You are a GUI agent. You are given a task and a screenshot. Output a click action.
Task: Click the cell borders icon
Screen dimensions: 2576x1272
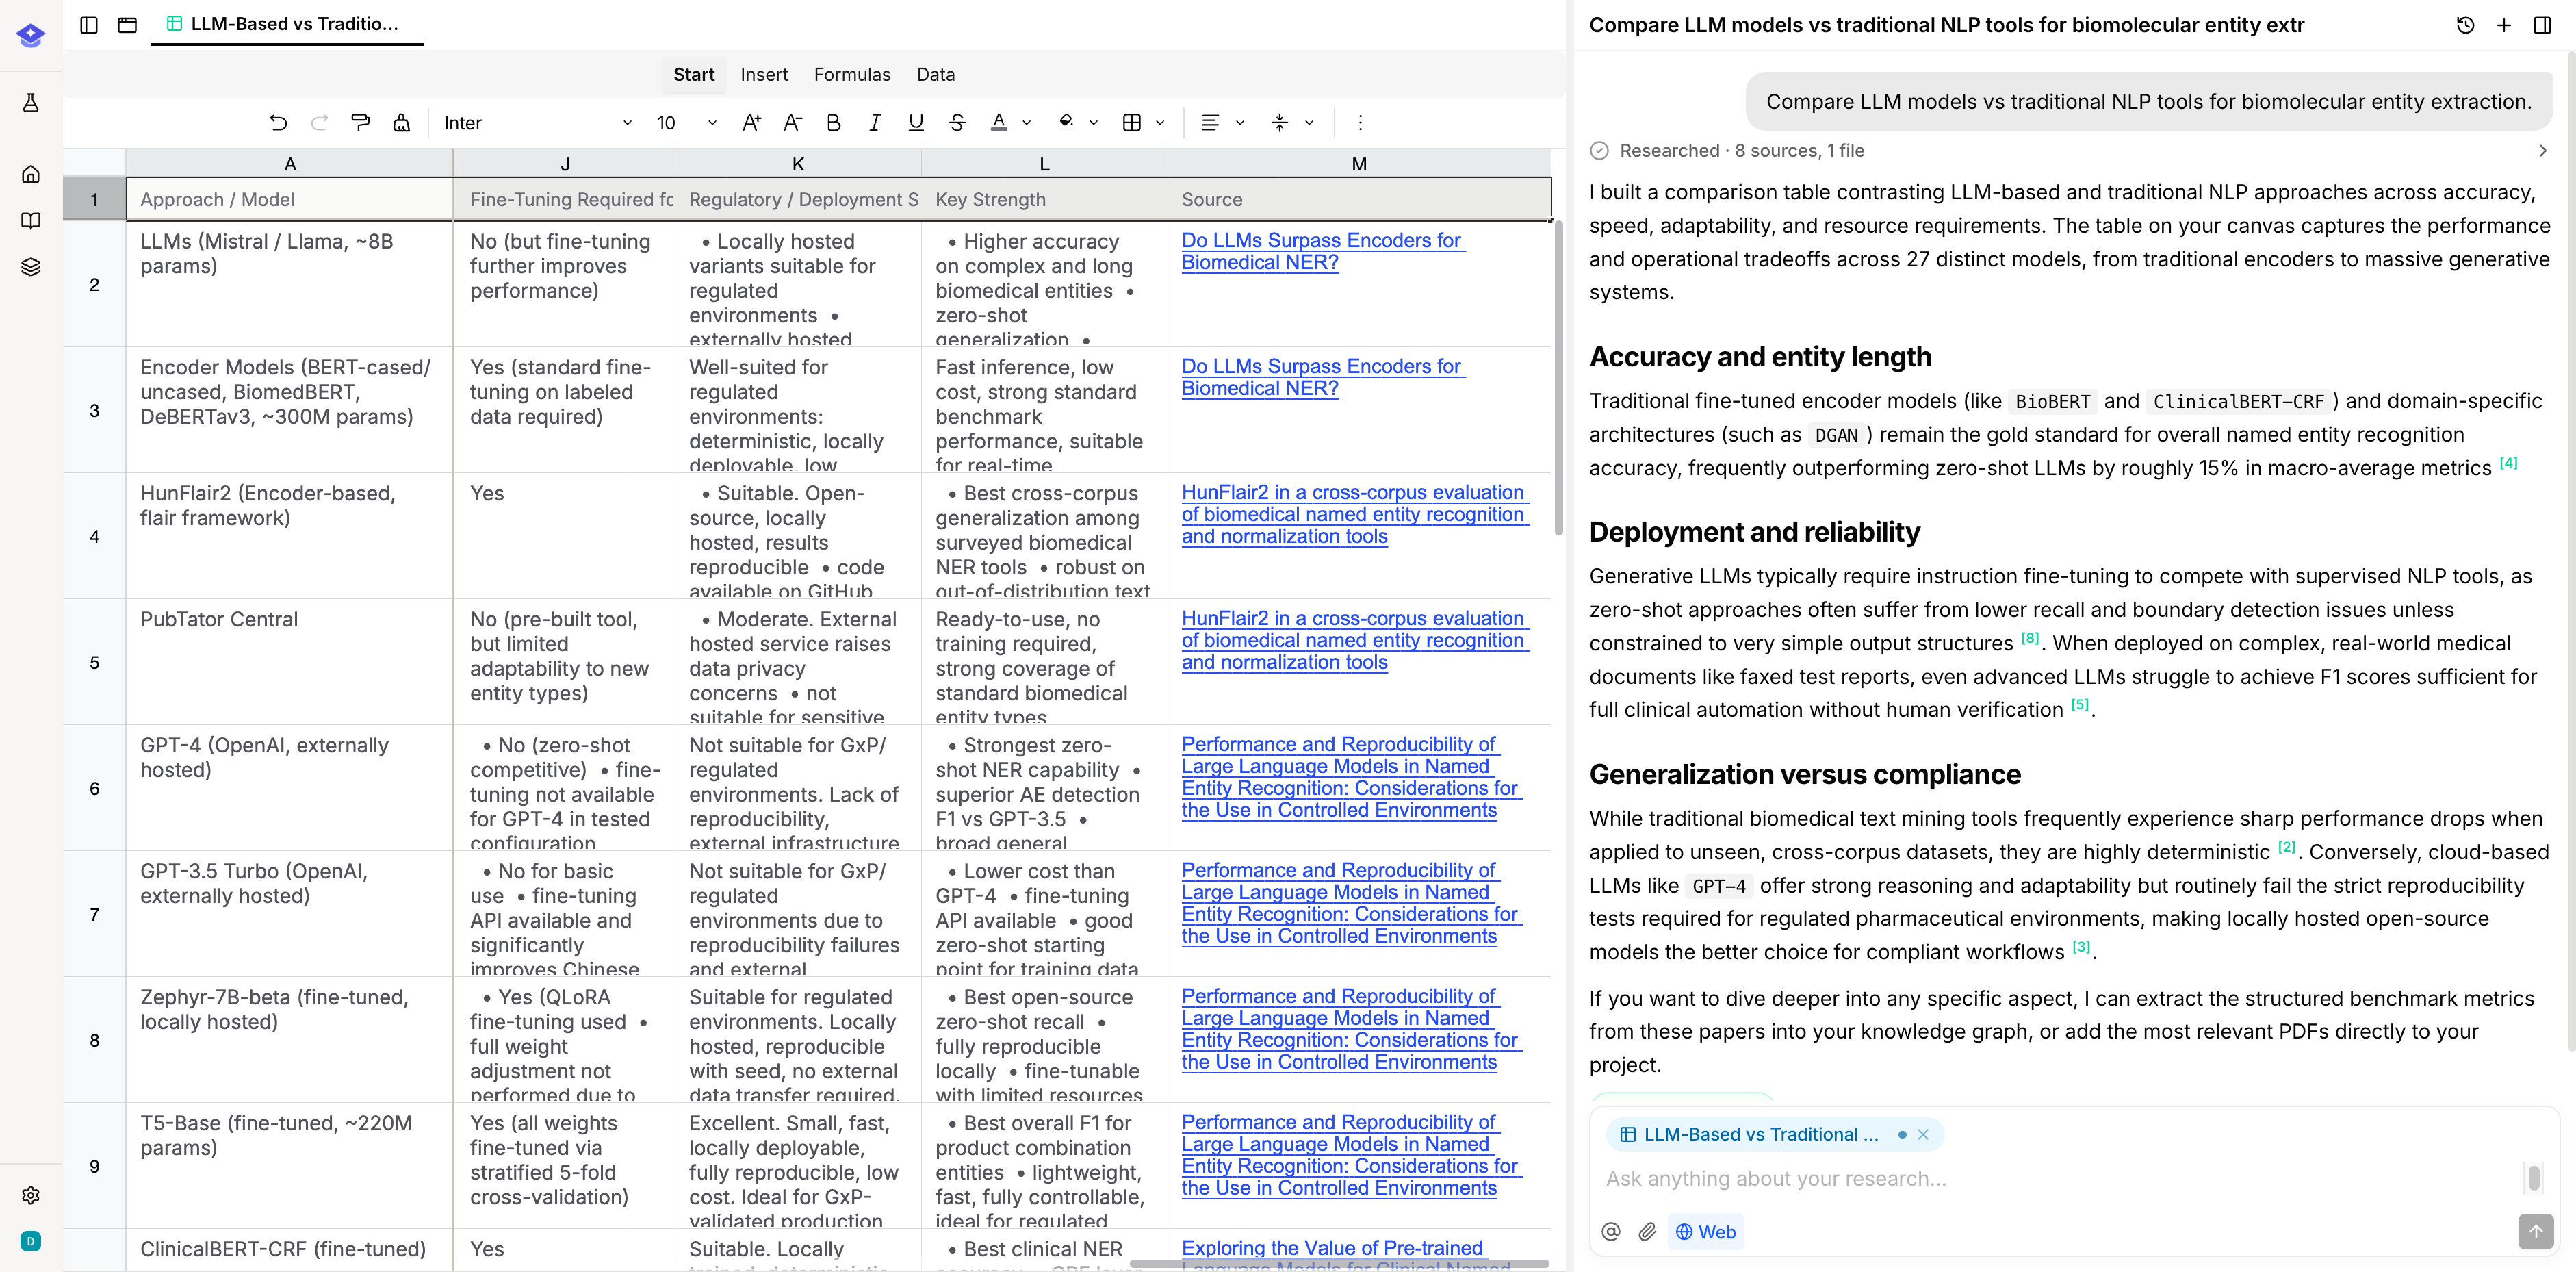[x=1132, y=123]
